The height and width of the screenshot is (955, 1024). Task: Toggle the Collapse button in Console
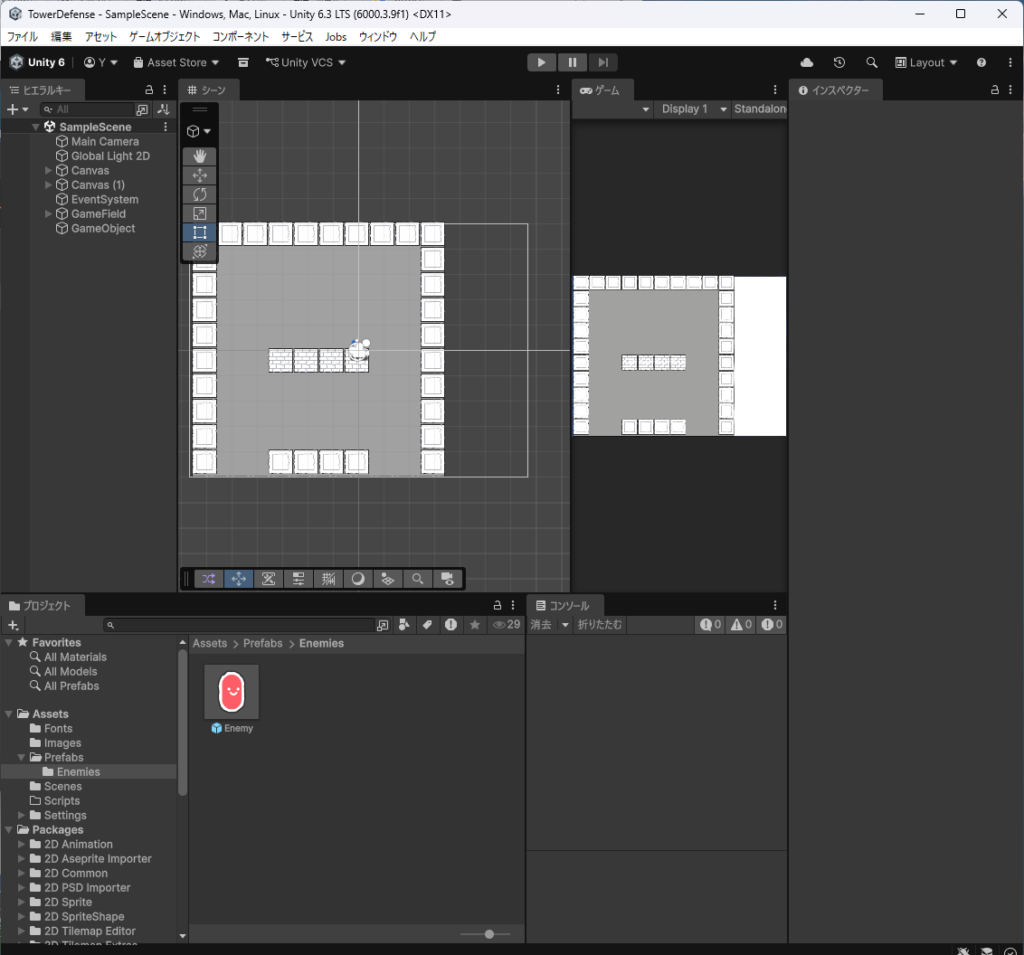600,625
